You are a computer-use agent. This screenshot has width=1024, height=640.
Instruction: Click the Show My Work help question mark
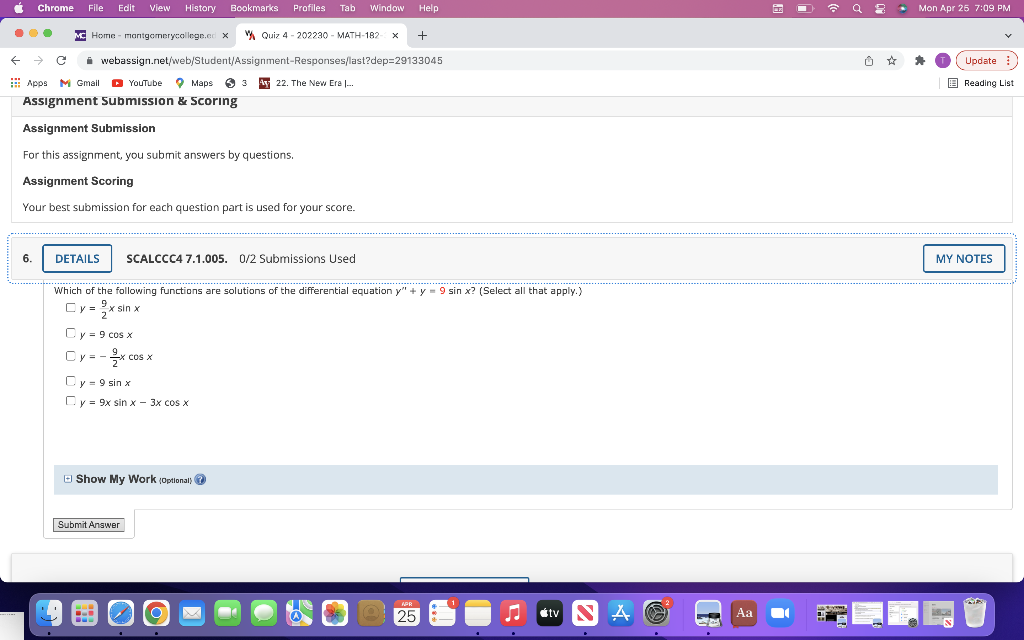pos(199,479)
